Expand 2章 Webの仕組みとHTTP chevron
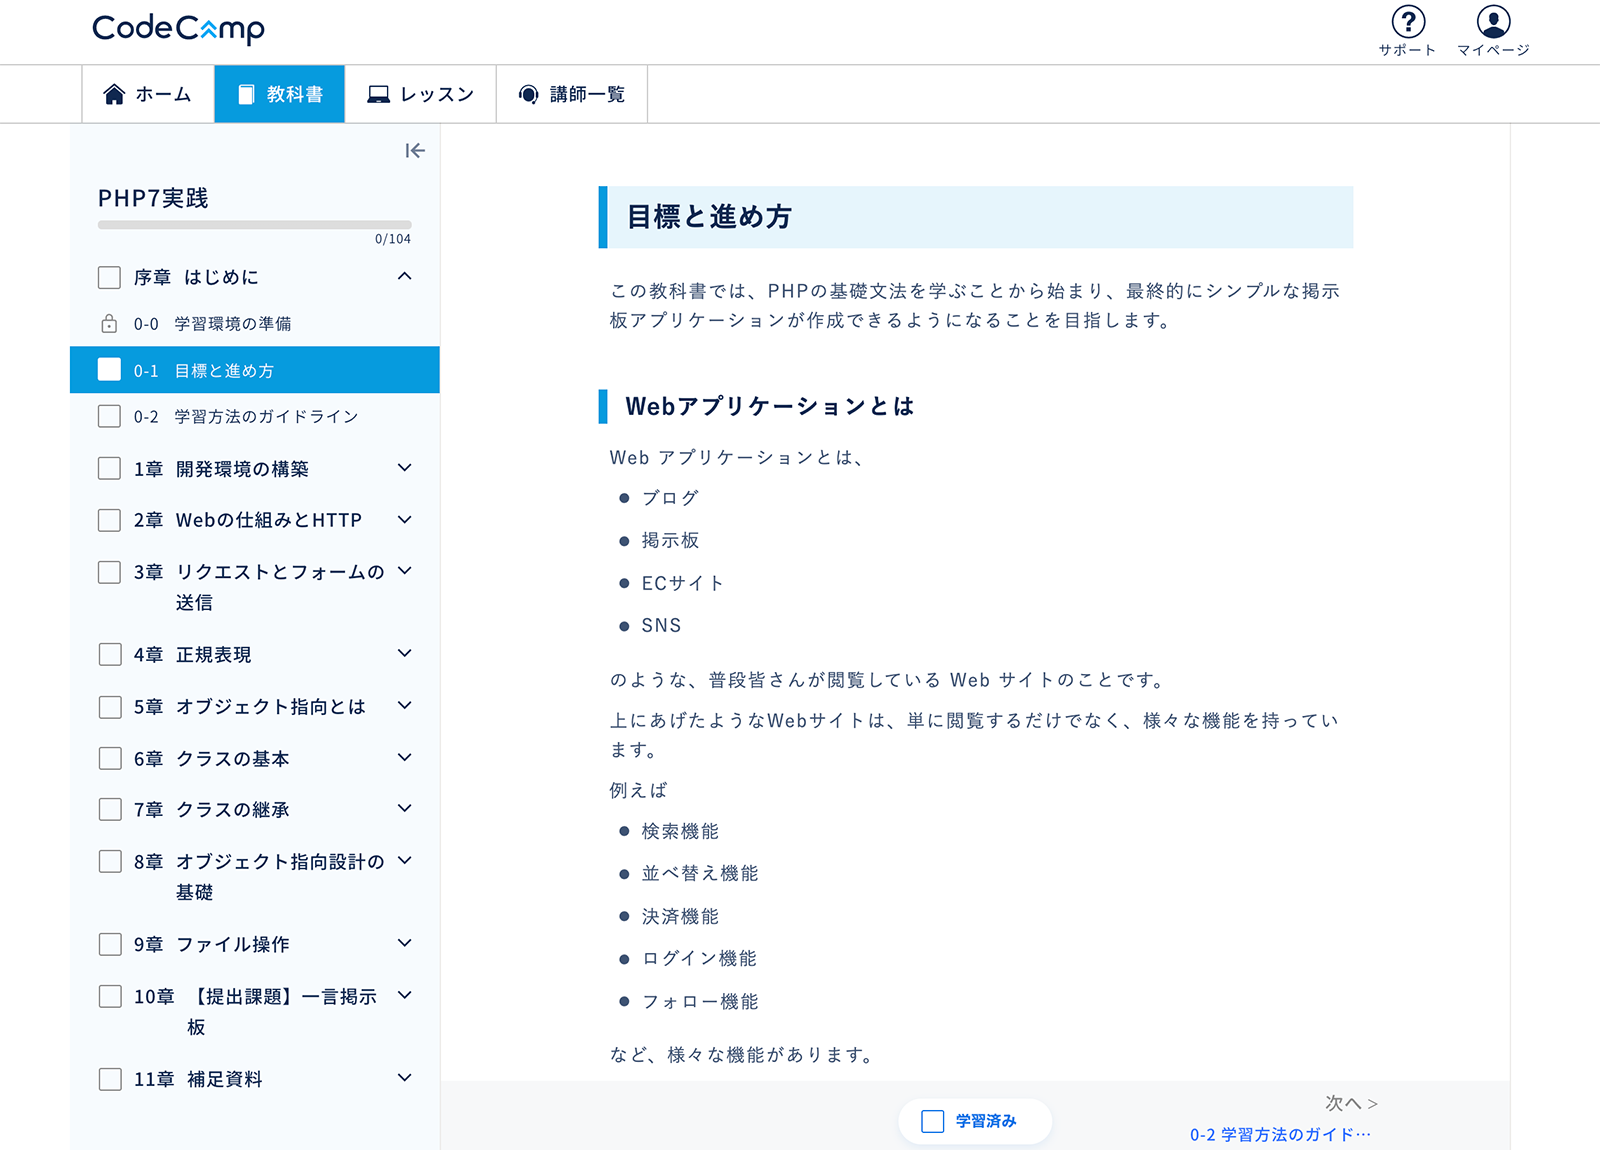This screenshot has width=1600, height=1150. click(405, 519)
